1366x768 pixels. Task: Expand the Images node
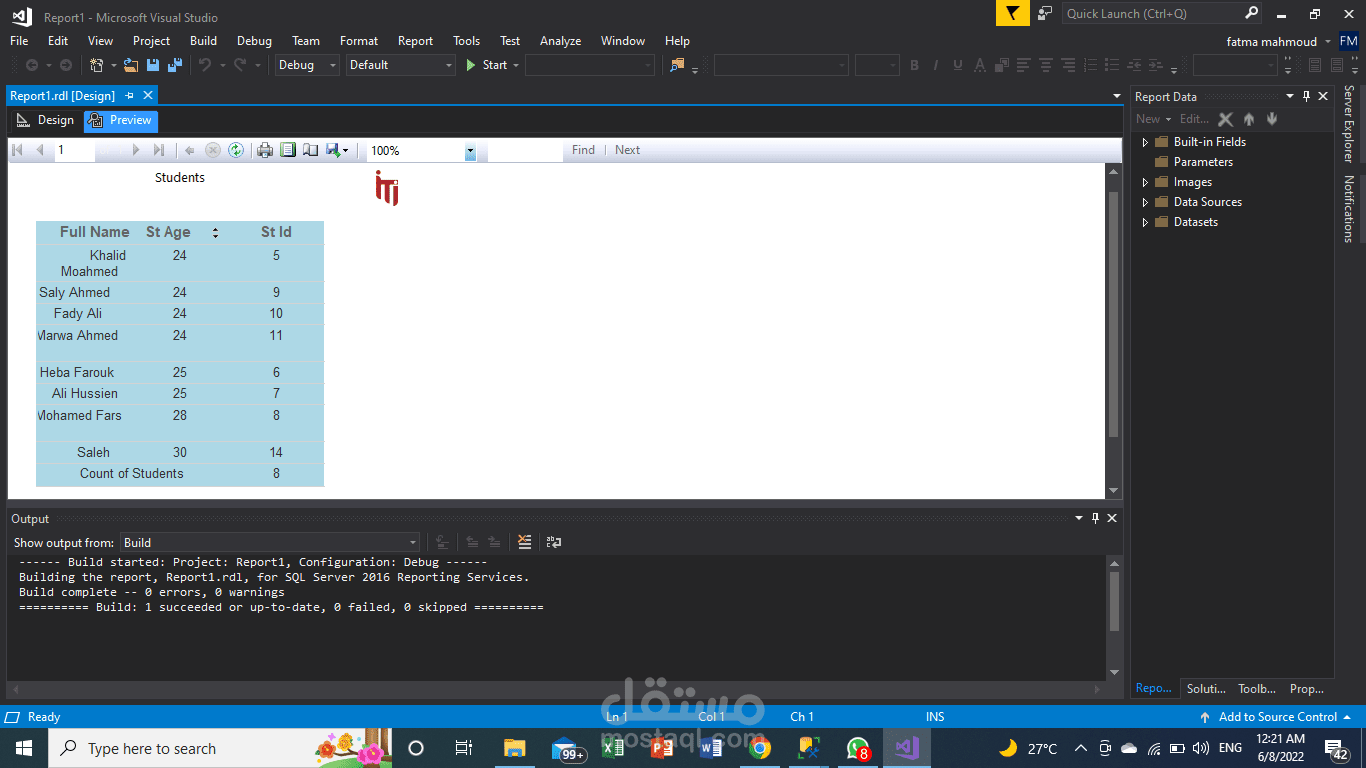[x=1145, y=182]
